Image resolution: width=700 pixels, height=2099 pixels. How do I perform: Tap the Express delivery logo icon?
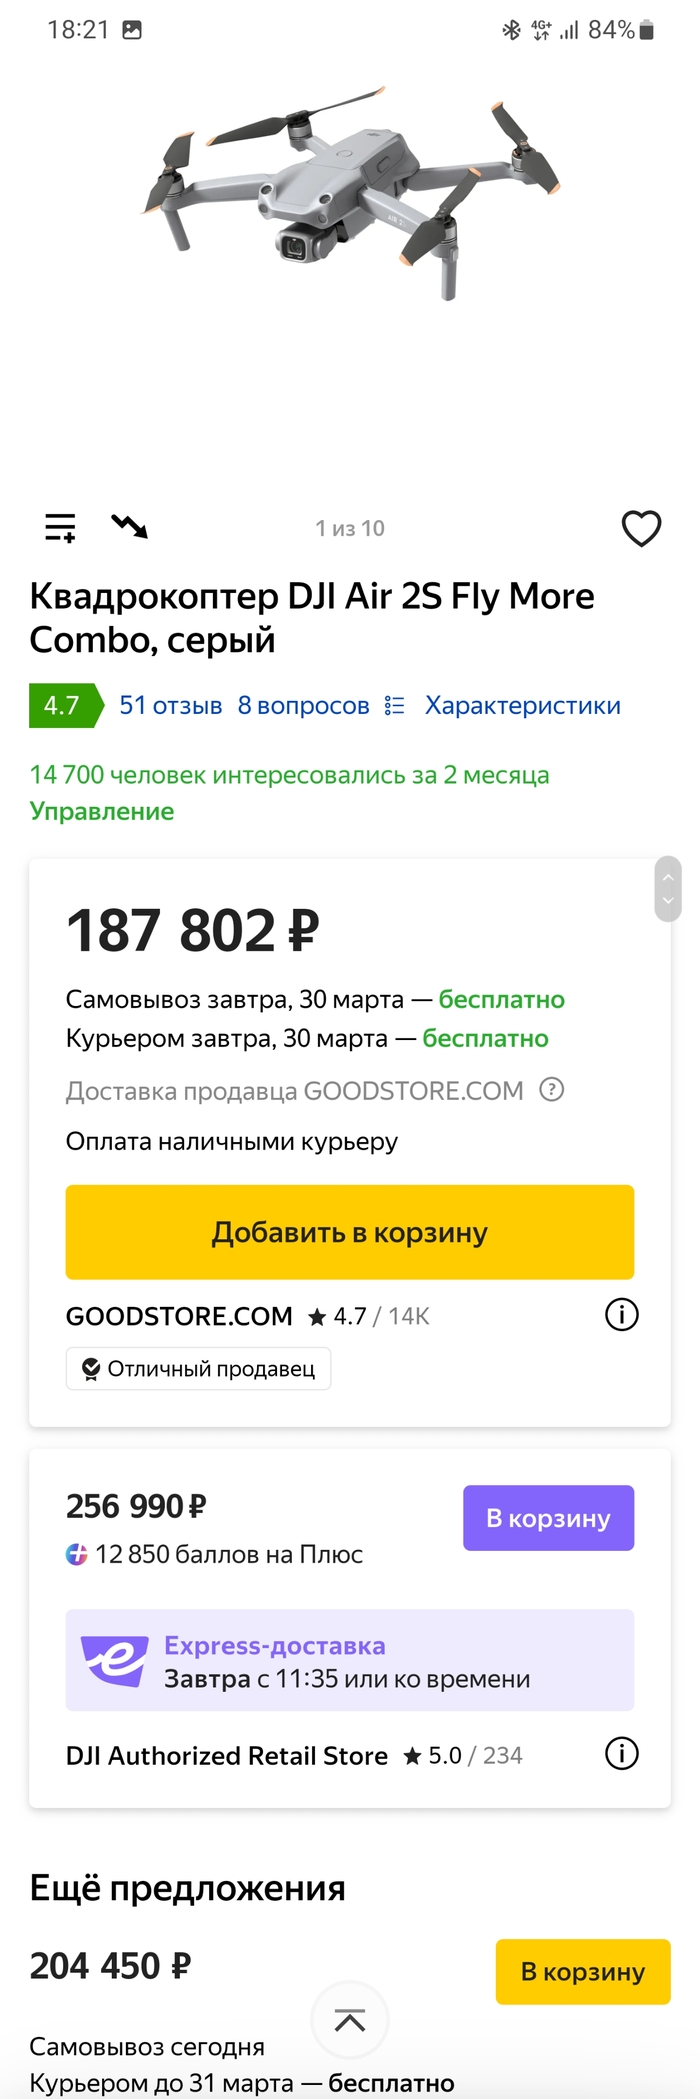(x=115, y=1660)
